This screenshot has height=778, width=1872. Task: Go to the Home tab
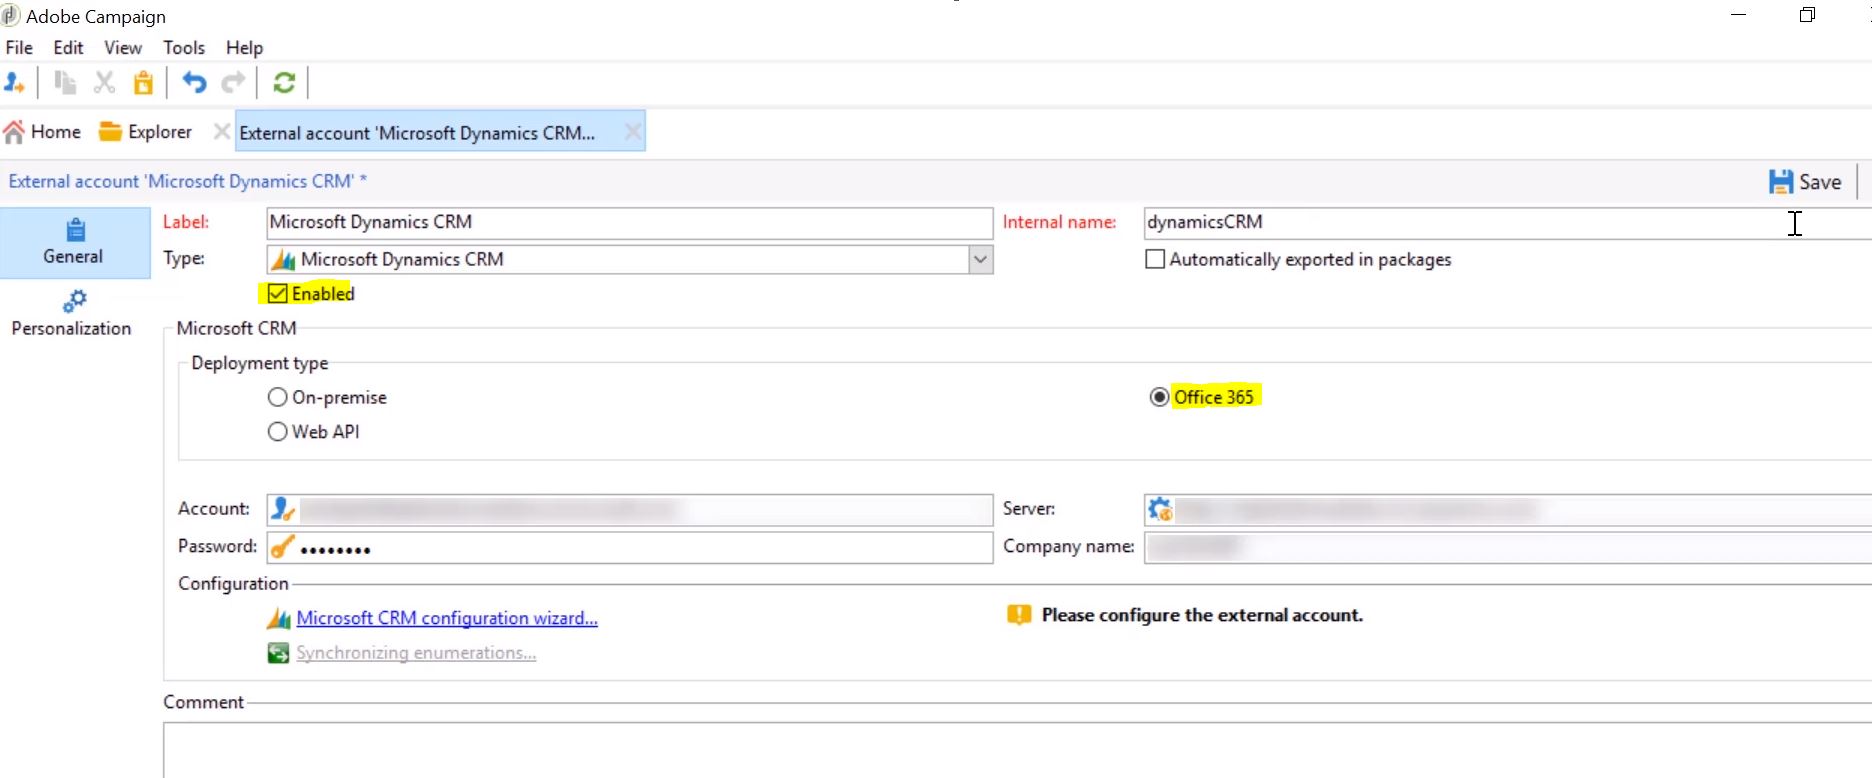[x=43, y=132]
